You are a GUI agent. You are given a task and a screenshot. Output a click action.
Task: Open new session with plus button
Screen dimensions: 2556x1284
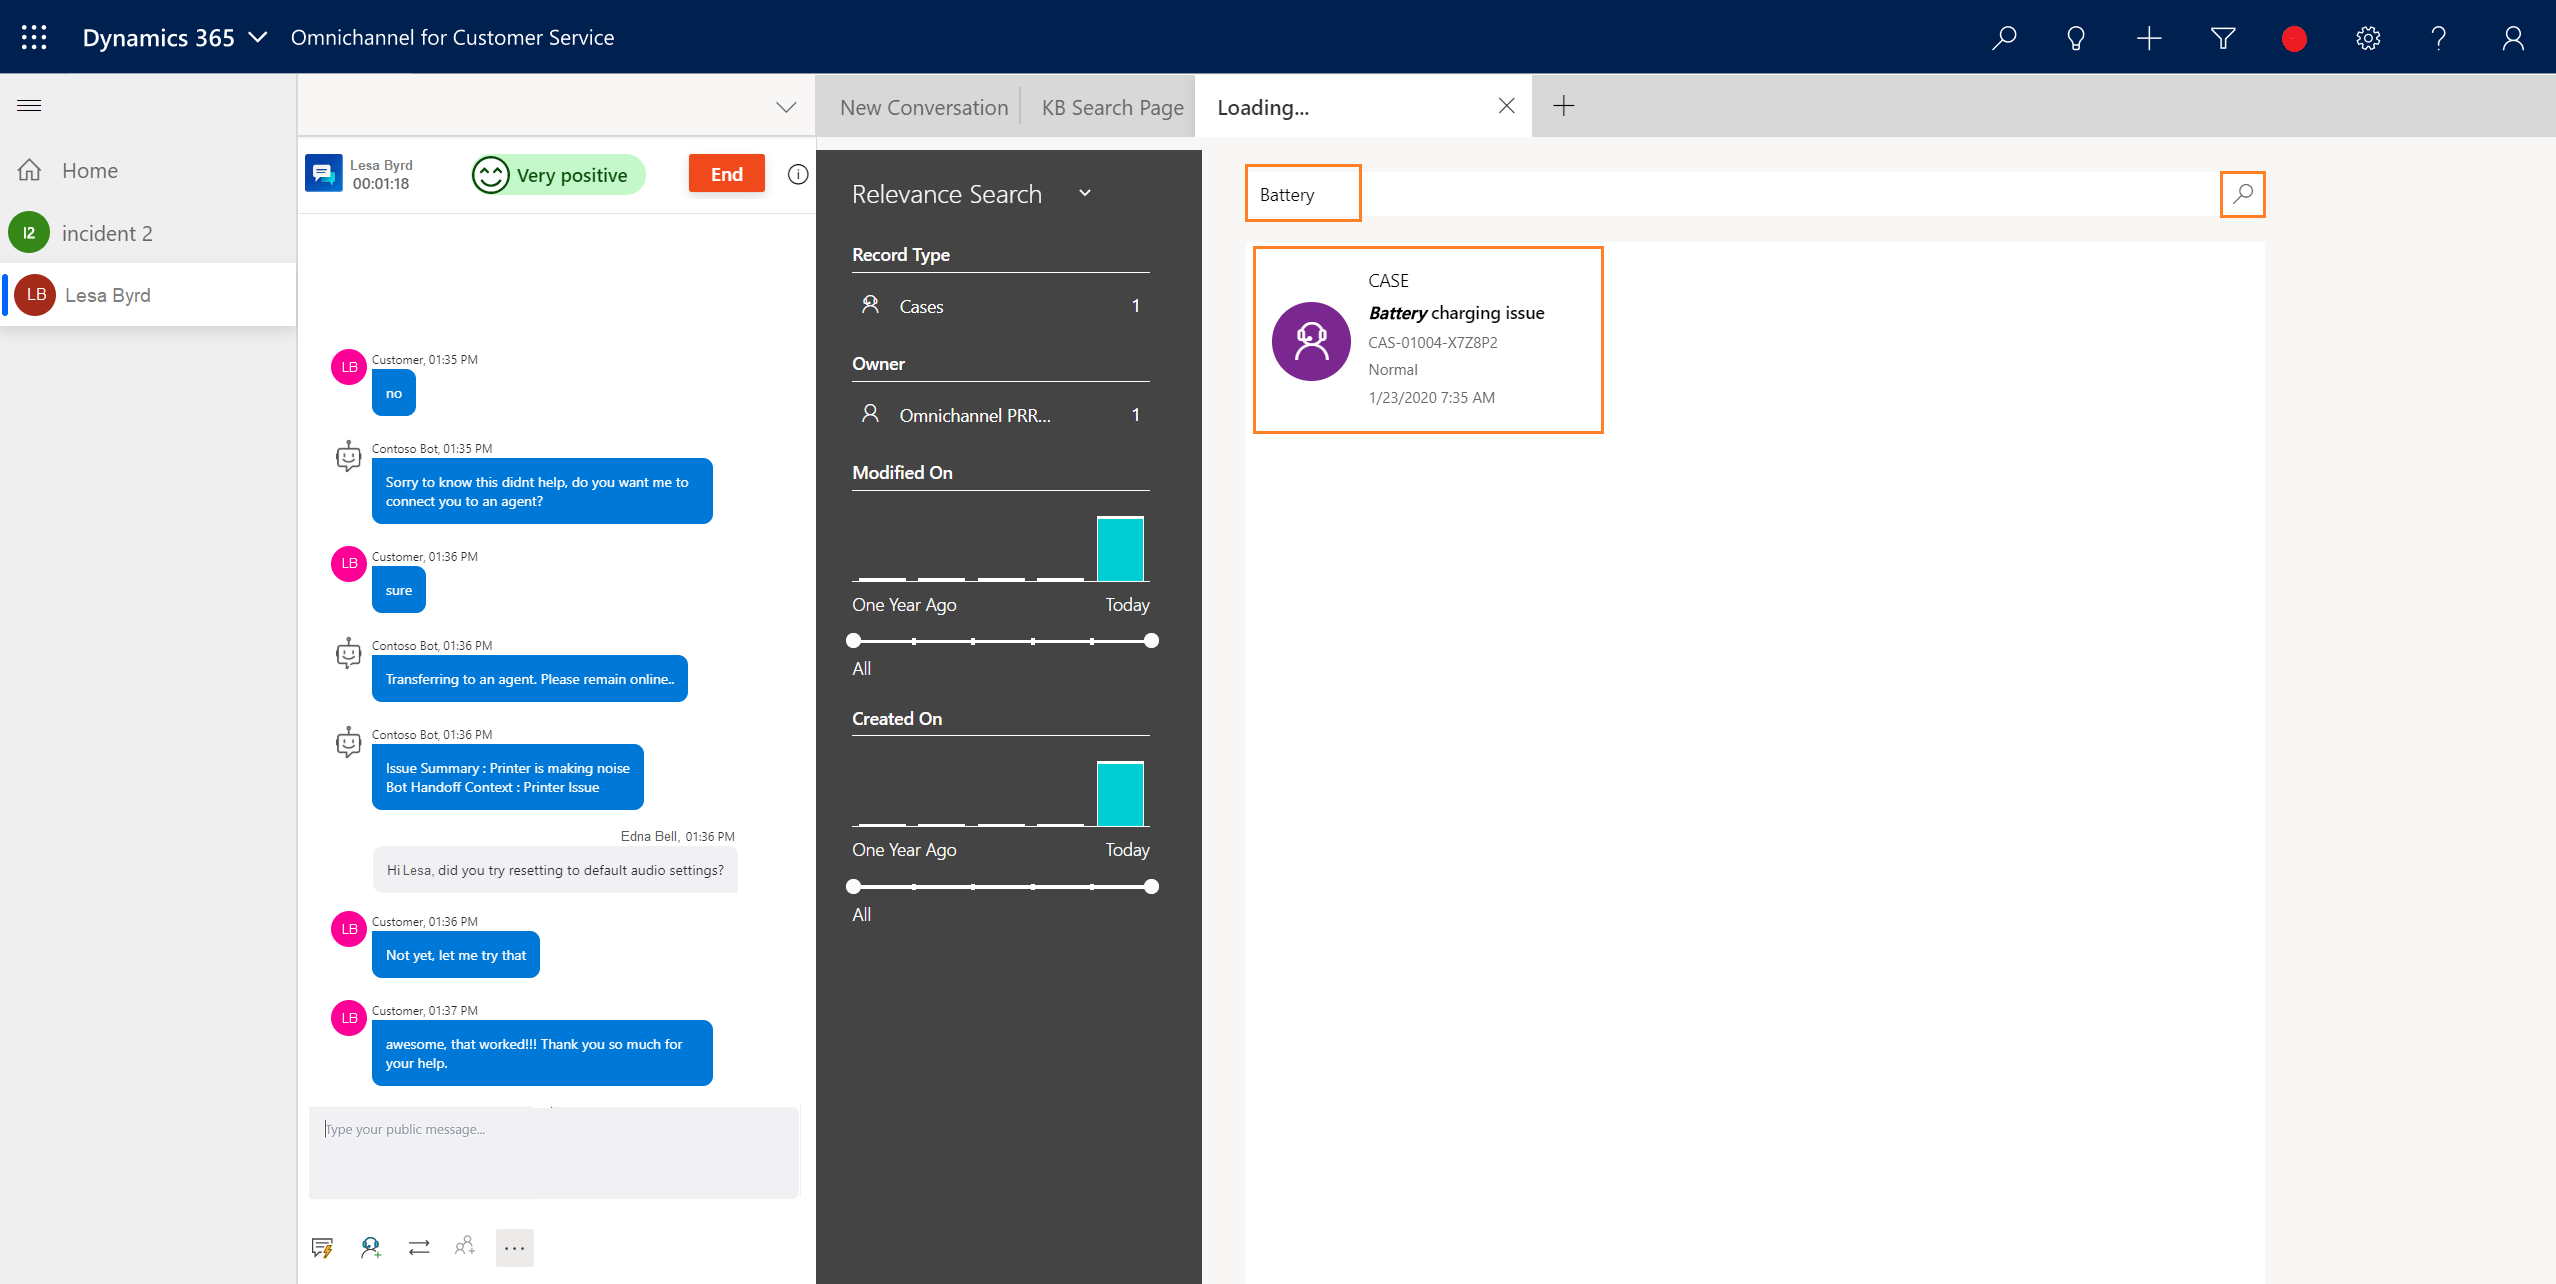coord(1562,106)
